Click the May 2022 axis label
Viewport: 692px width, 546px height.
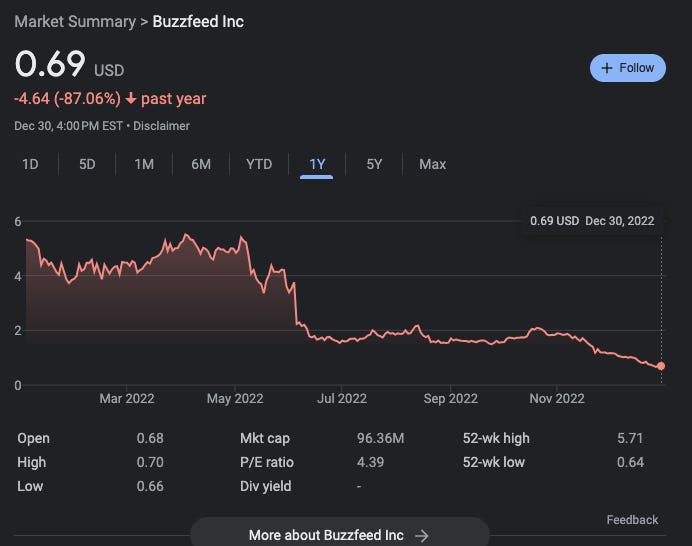pos(235,399)
